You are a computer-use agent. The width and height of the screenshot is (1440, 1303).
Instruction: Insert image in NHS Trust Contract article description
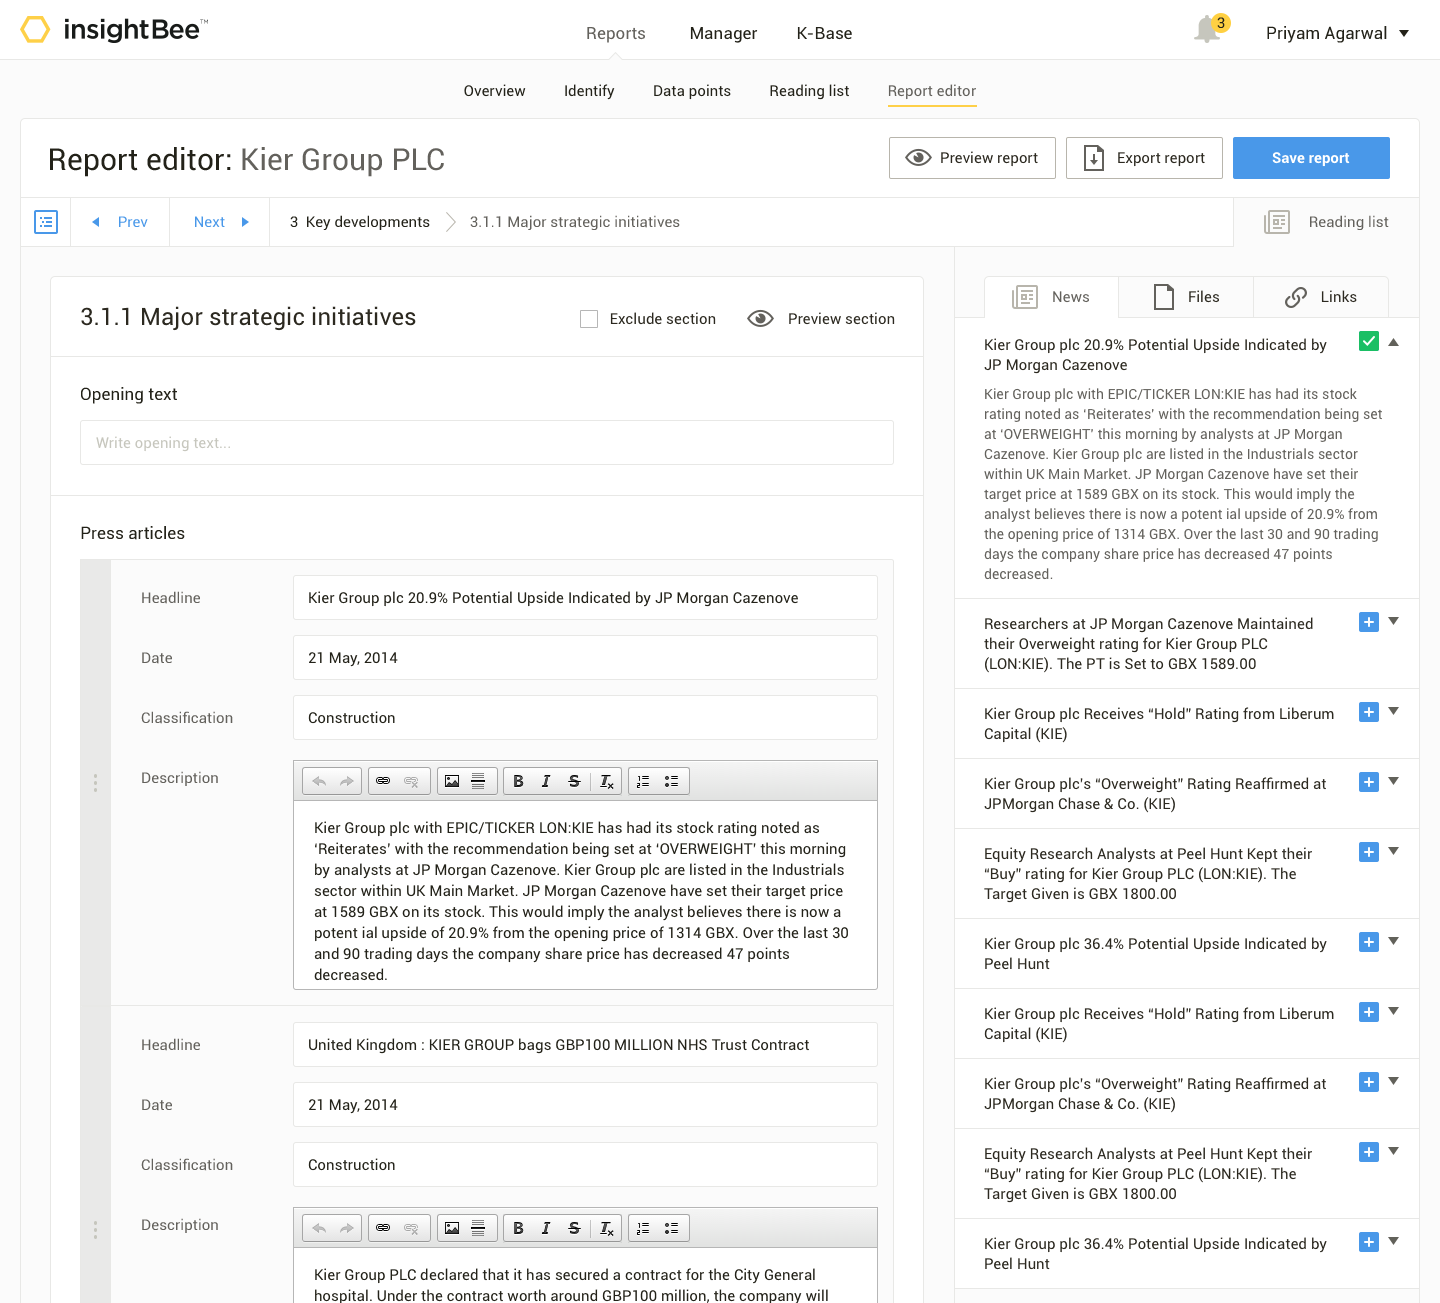(452, 1228)
